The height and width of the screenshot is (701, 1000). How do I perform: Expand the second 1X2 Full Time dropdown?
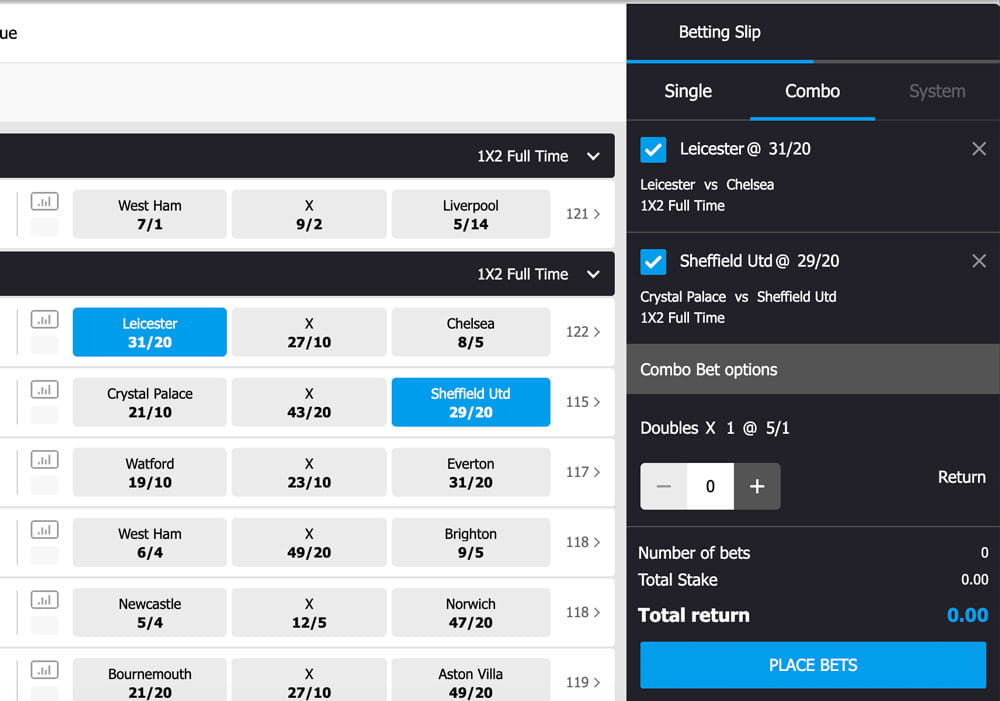pyautogui.click(x=539, y=274)
